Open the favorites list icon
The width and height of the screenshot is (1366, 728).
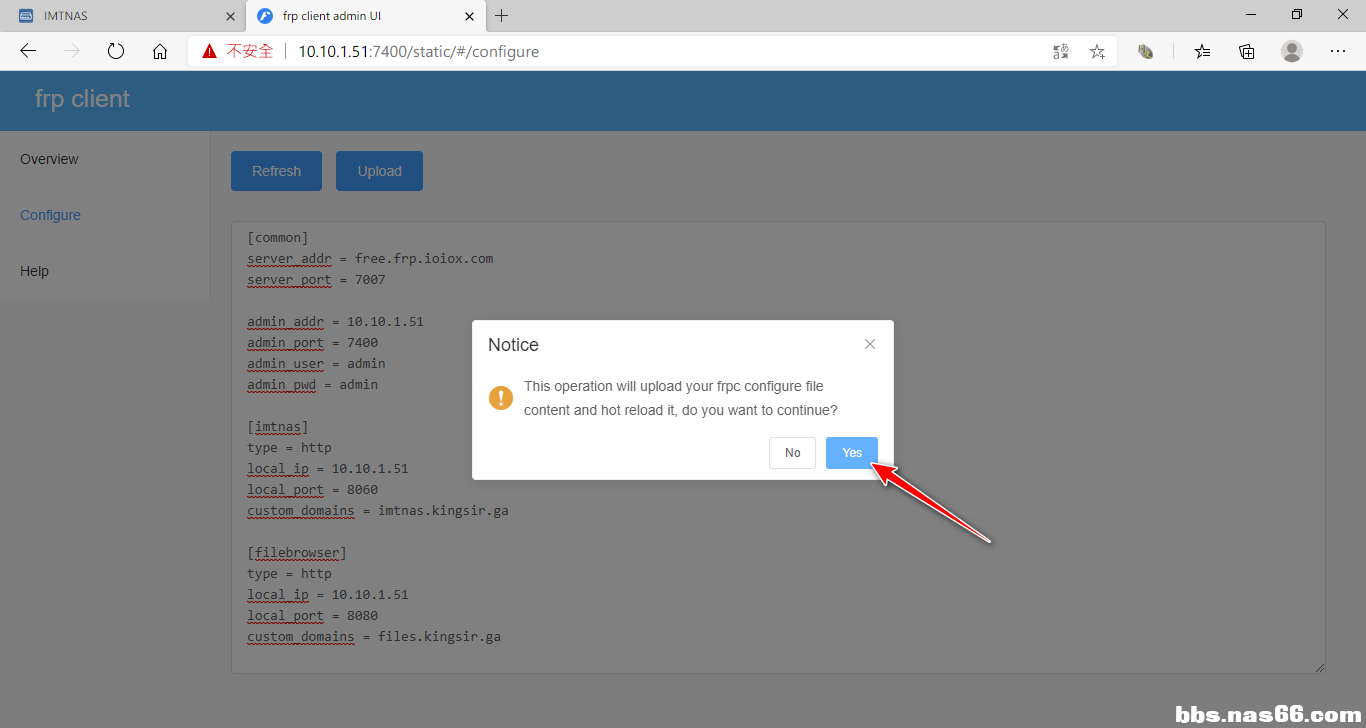1203,51
